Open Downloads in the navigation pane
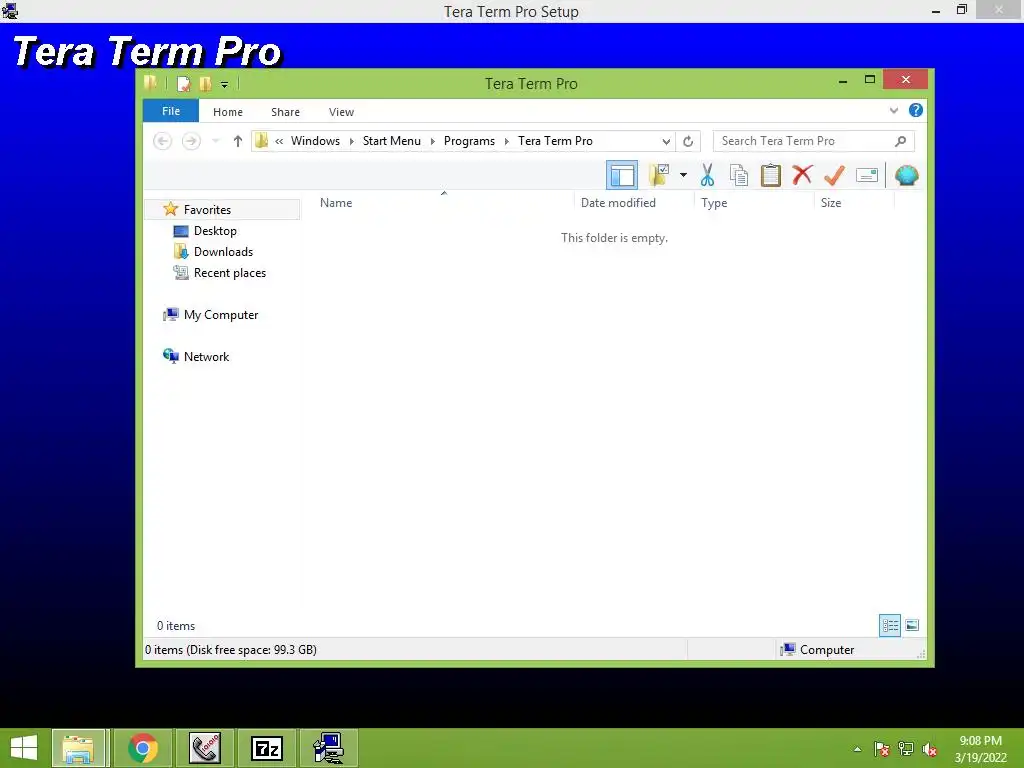The image size is (1024, 768). pos(223,251)
